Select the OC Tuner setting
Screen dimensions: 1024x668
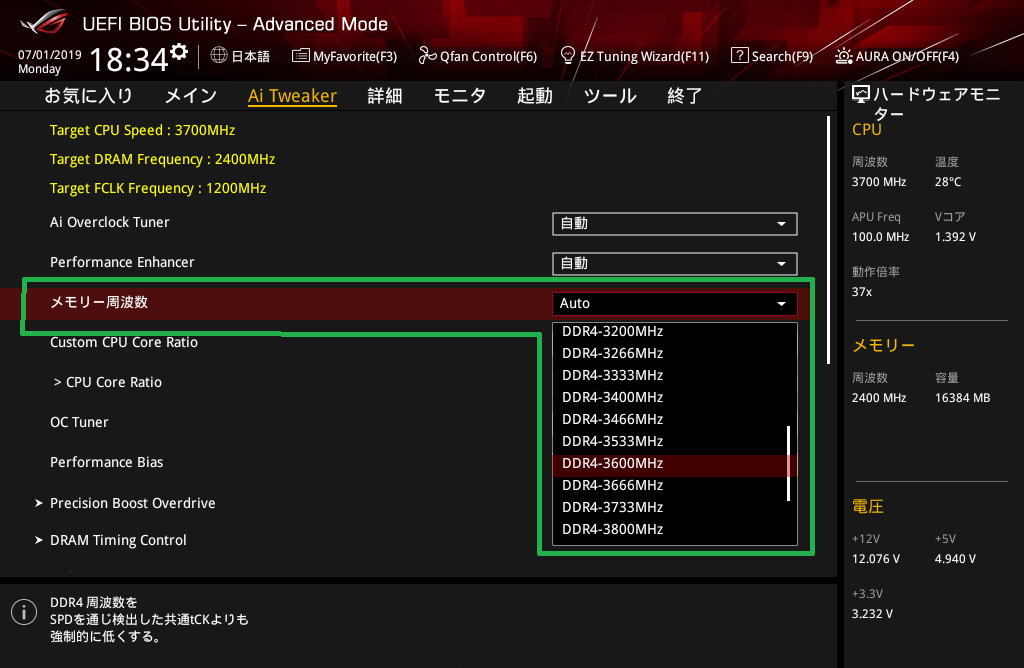(79, 422)
